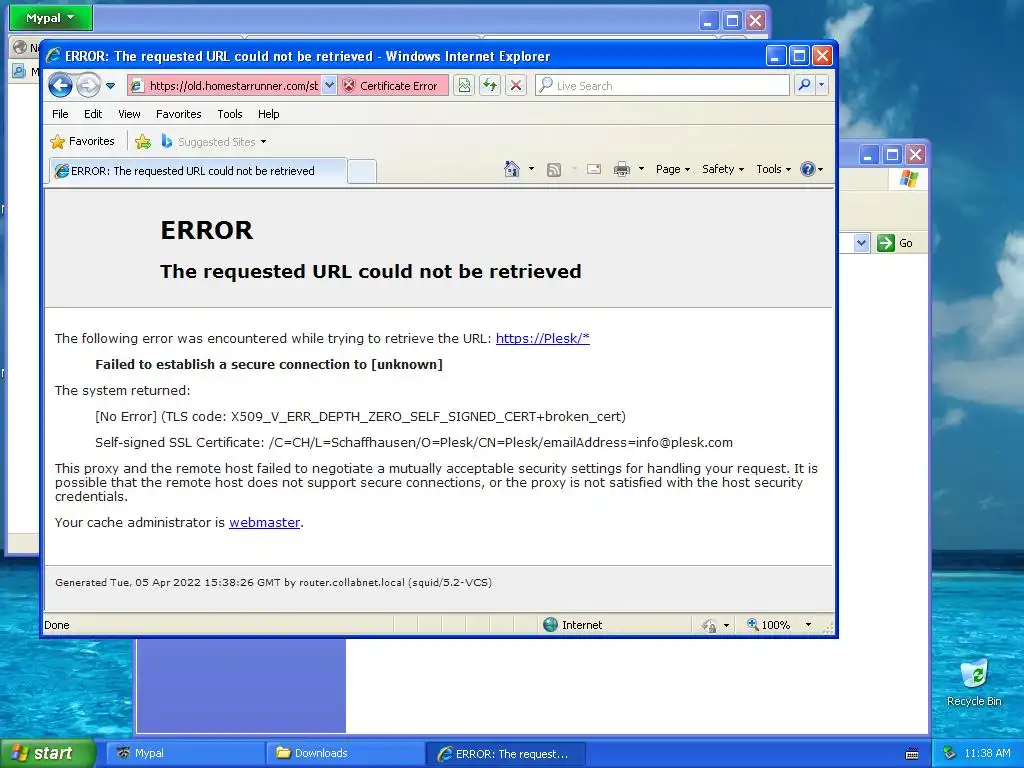Click the Read Mail envelope icon
Image resolution: width=1024 pixels, height=768 pixels.
(x=594, y=170)
